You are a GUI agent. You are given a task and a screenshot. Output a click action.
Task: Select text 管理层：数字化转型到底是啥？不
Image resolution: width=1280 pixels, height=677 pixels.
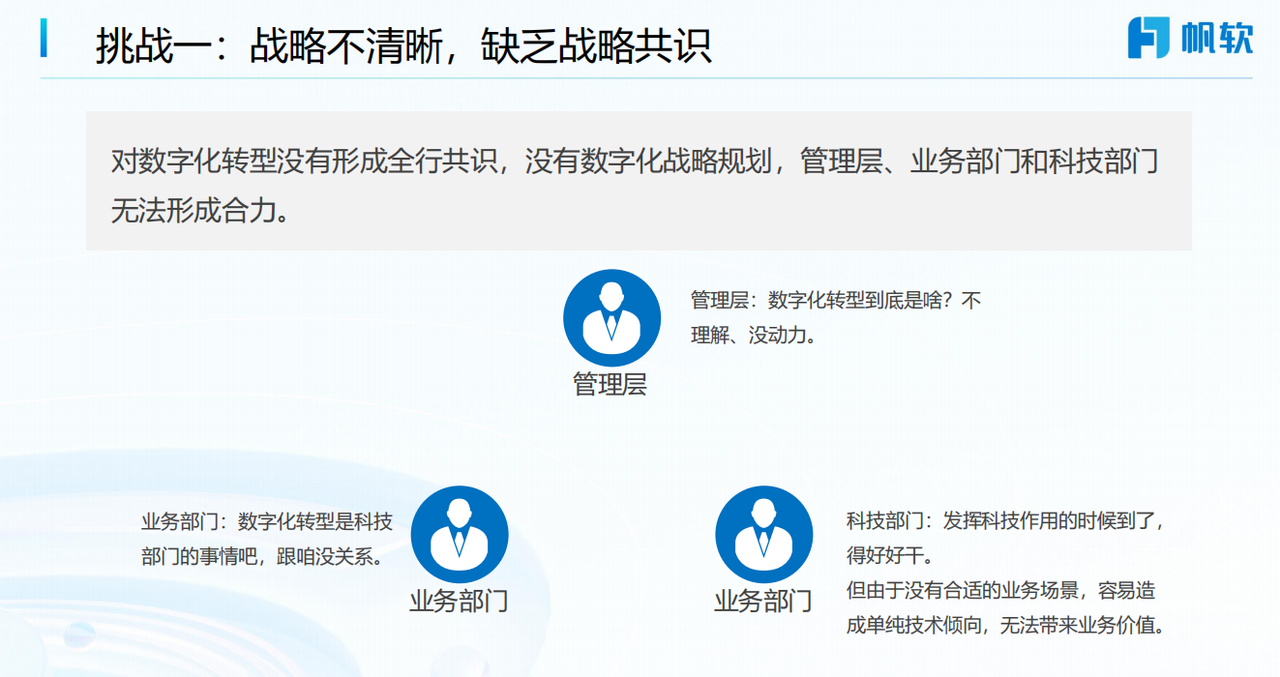pyautogui.click(x=836, y=300)
